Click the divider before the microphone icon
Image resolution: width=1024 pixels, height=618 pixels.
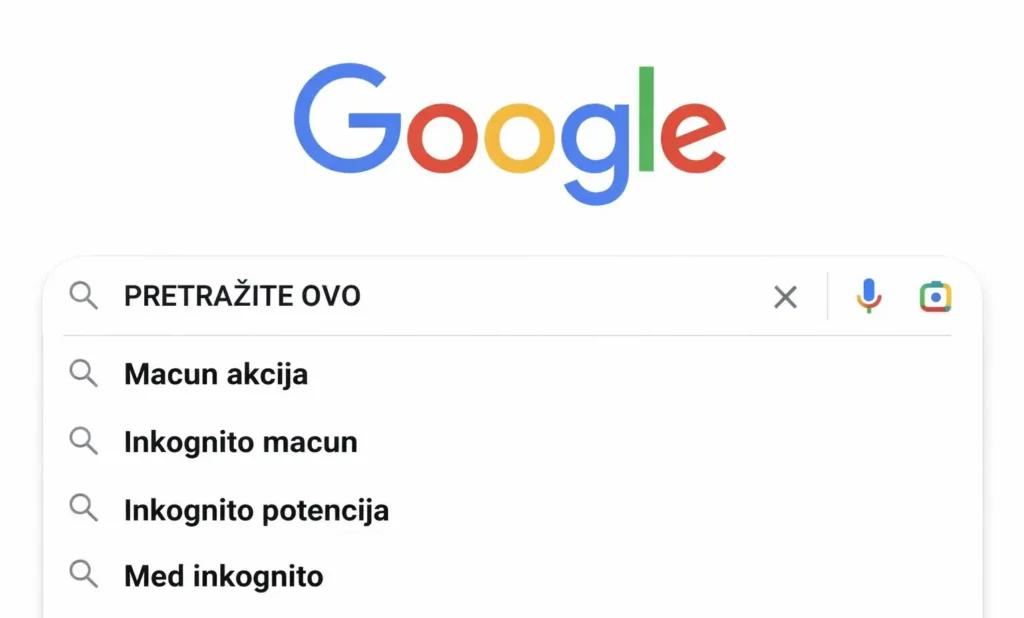point(828,296)
